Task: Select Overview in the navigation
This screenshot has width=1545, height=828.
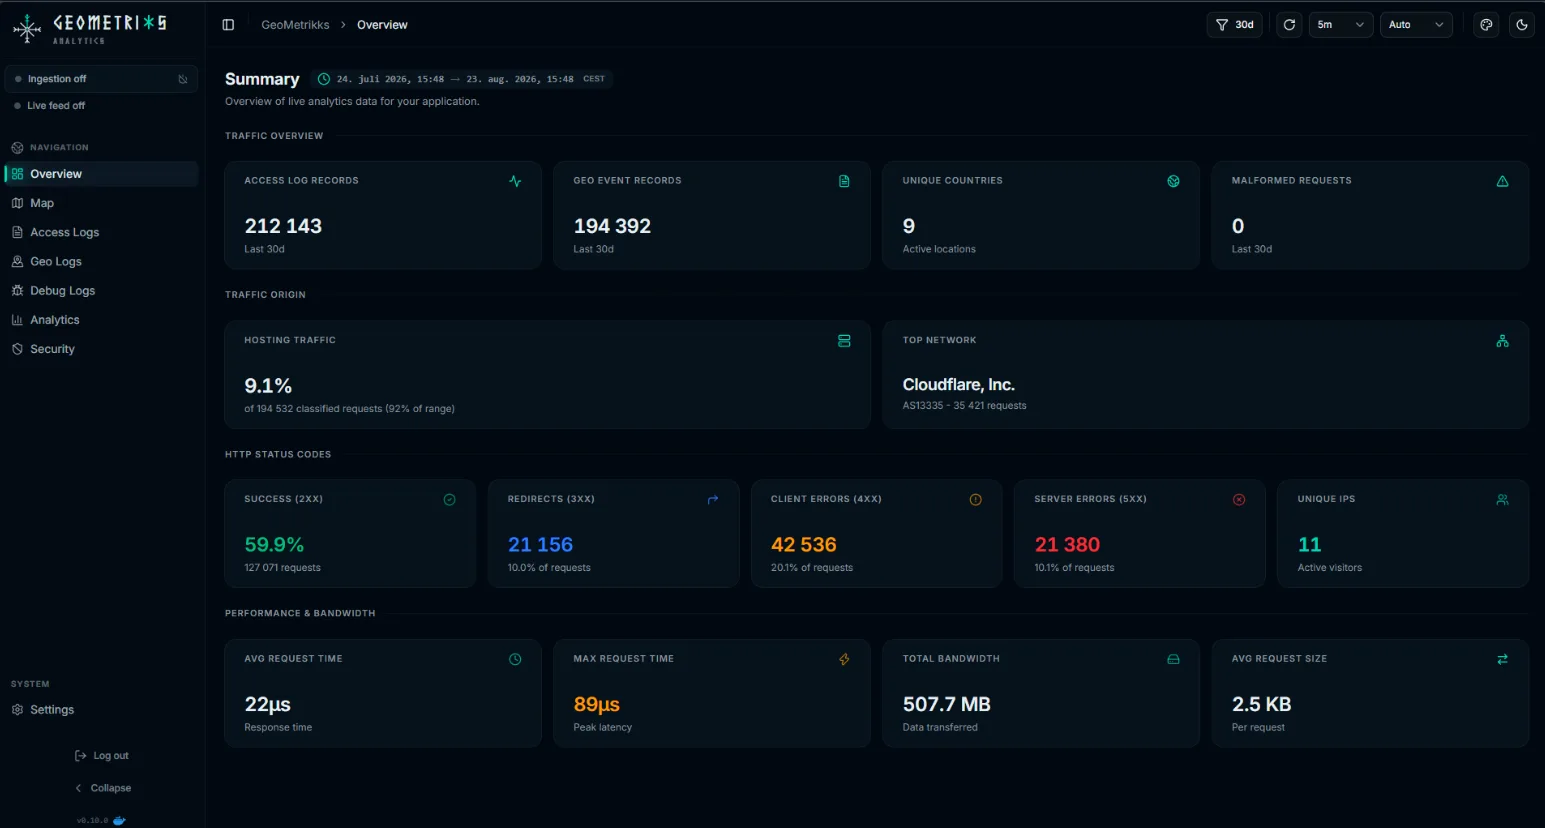Action: (101, 174)
